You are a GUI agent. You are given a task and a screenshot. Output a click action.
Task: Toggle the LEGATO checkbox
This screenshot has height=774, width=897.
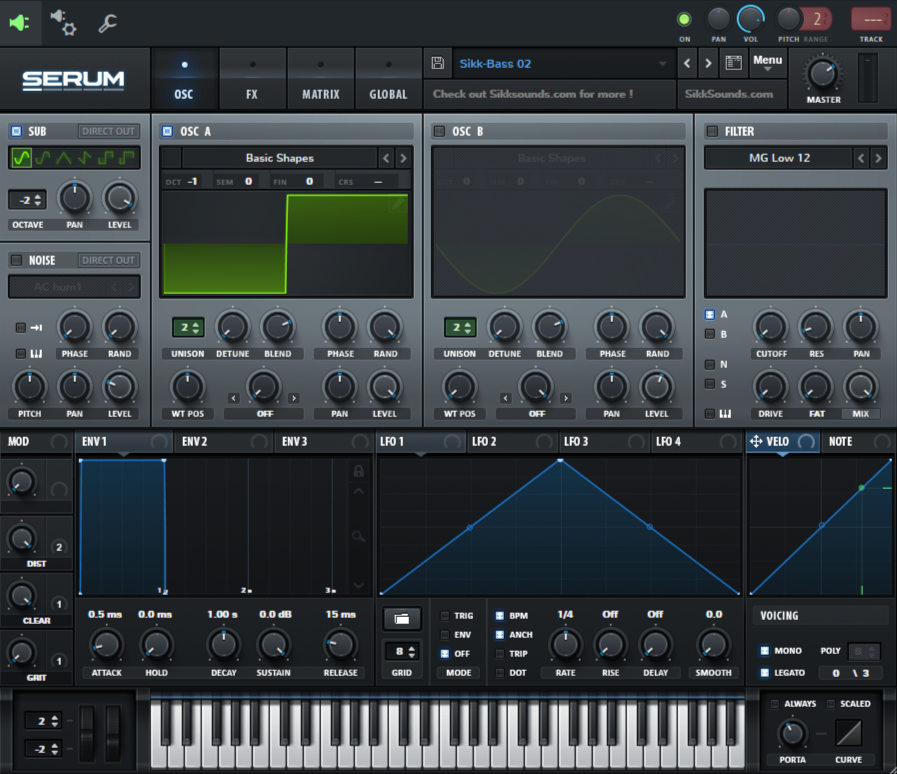[x=765, y=673]
